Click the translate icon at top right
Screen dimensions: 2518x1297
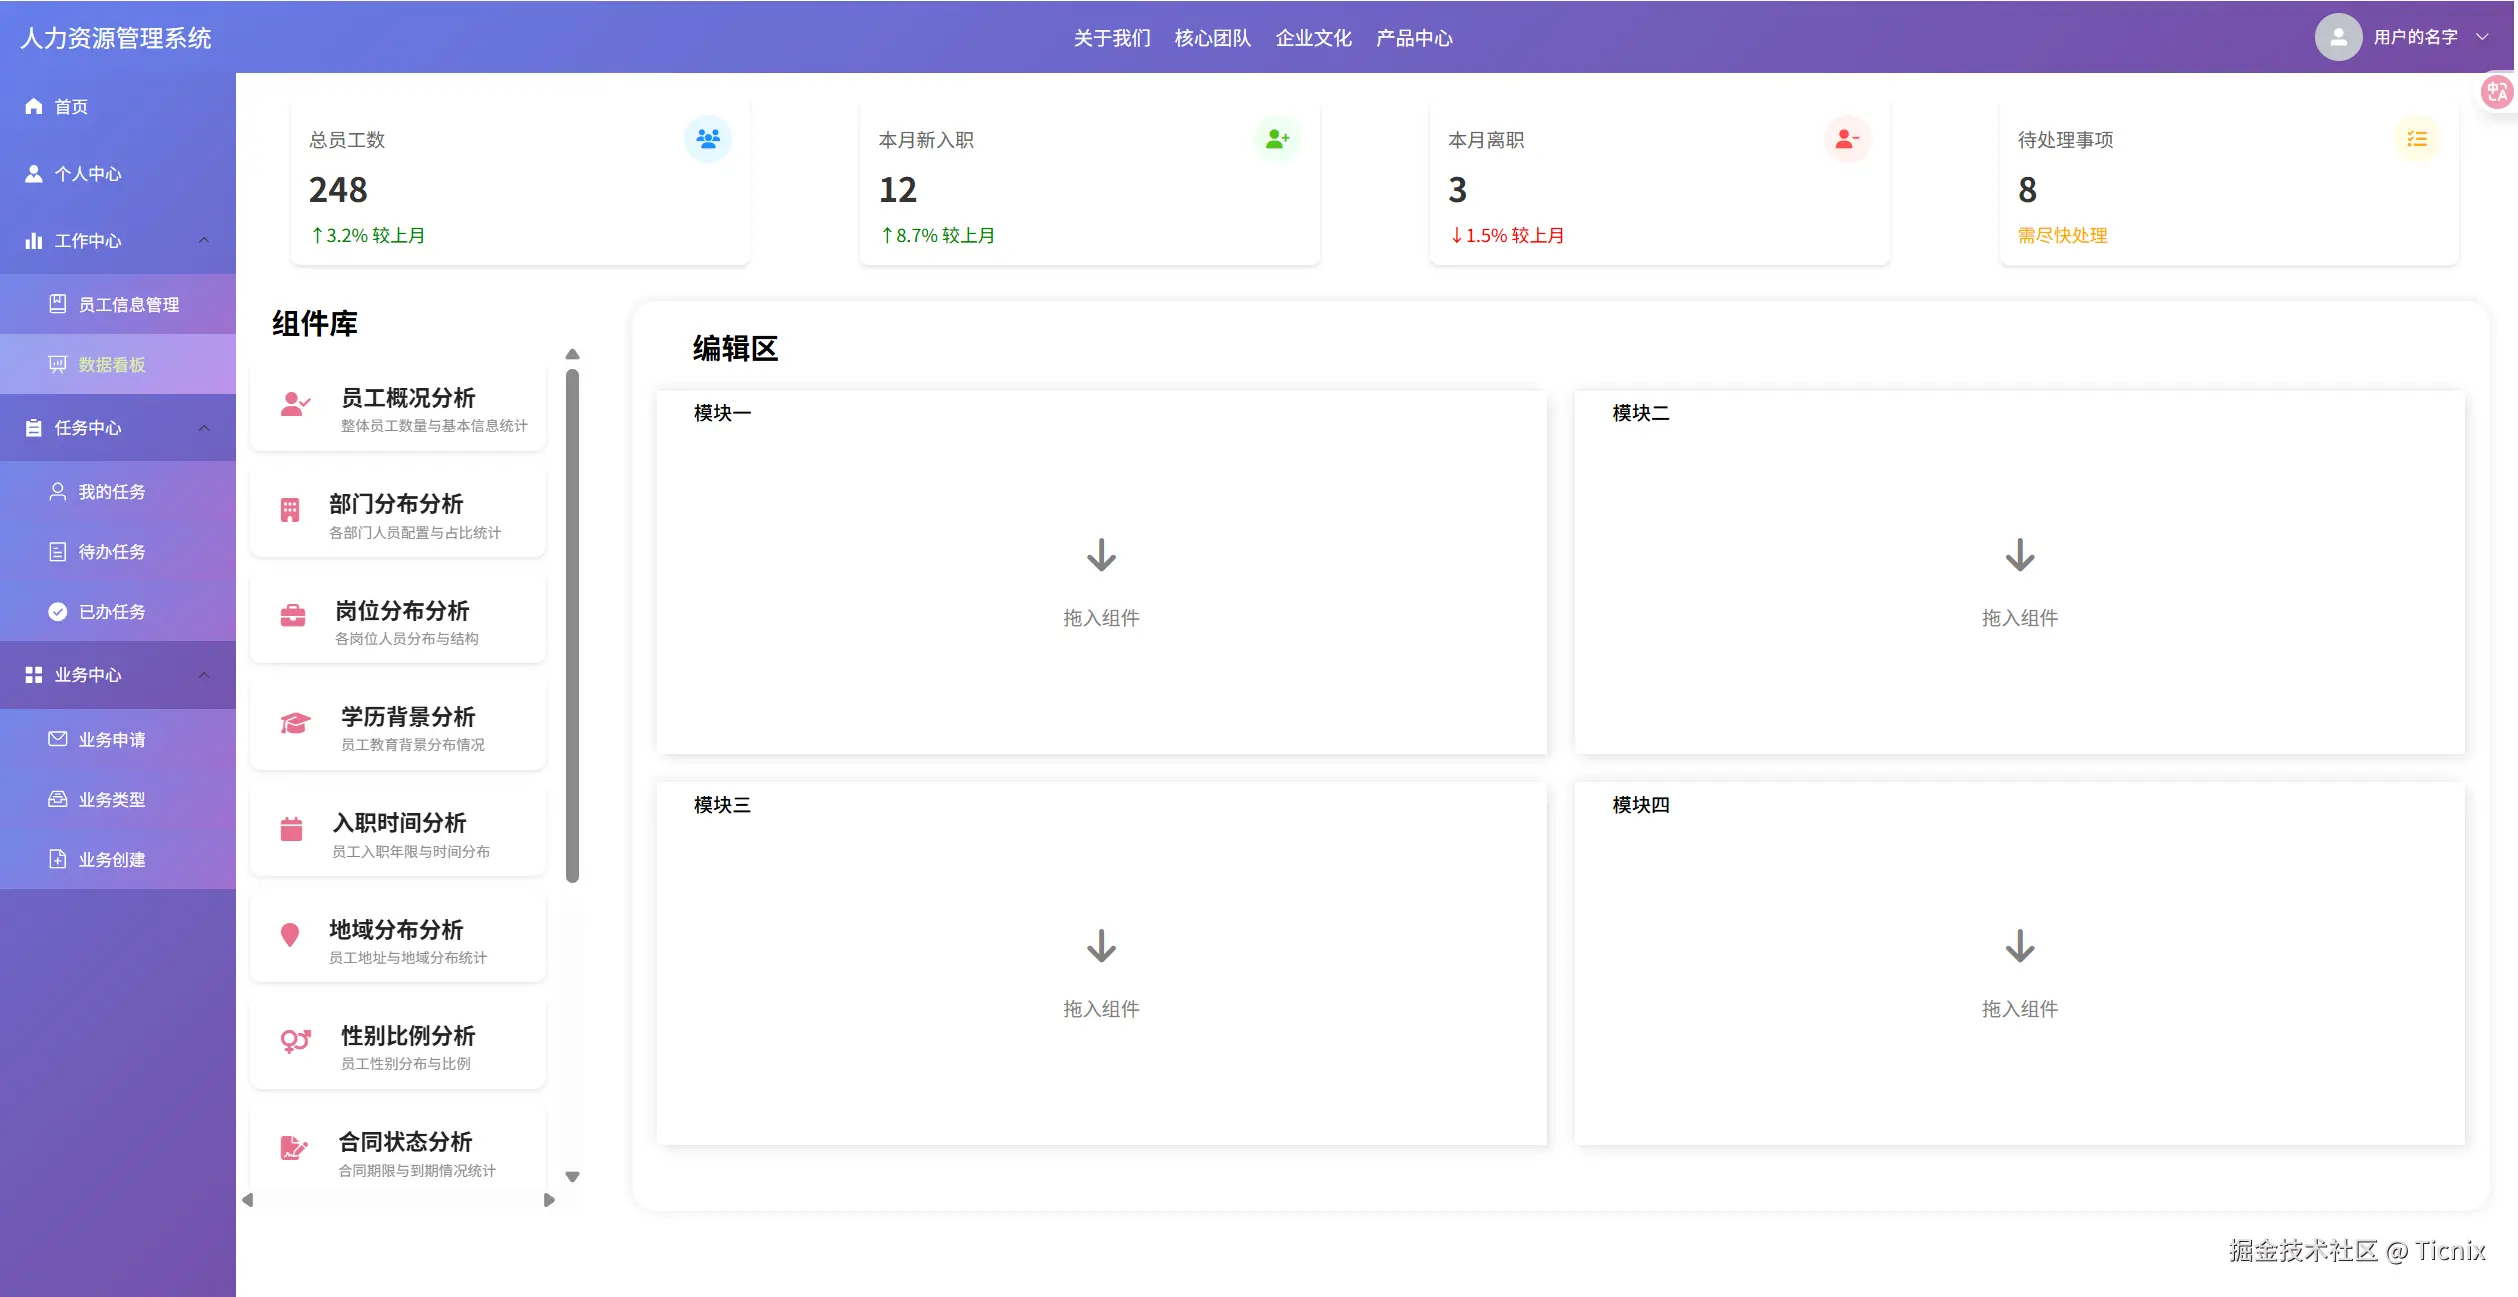pyautogui.click(x=2497, y=93)
